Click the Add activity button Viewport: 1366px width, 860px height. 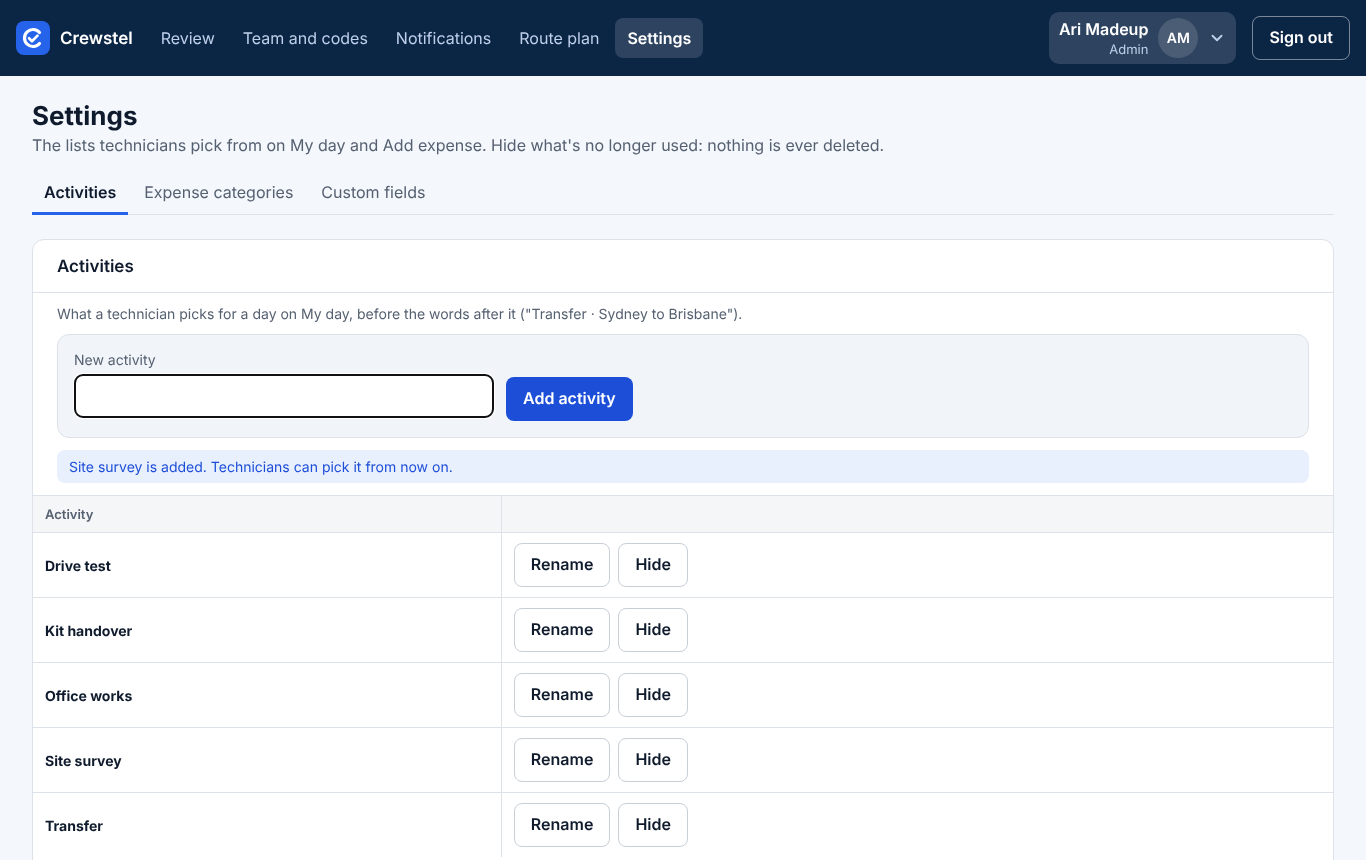click(x=569, y=399)
